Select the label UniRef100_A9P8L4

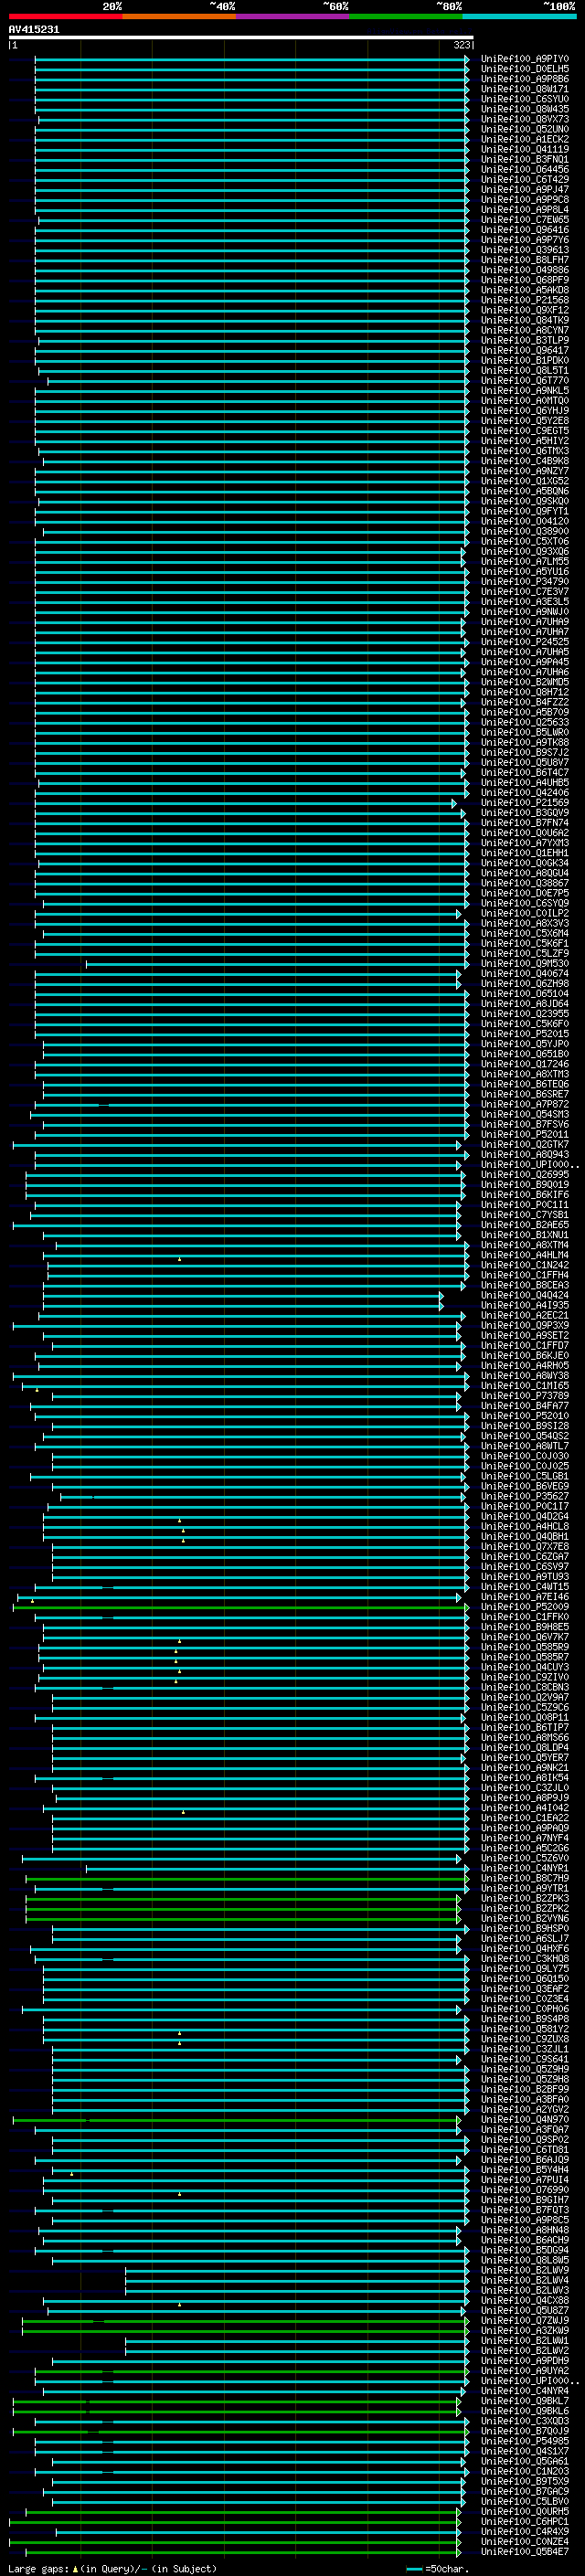(x=525, y=210)
